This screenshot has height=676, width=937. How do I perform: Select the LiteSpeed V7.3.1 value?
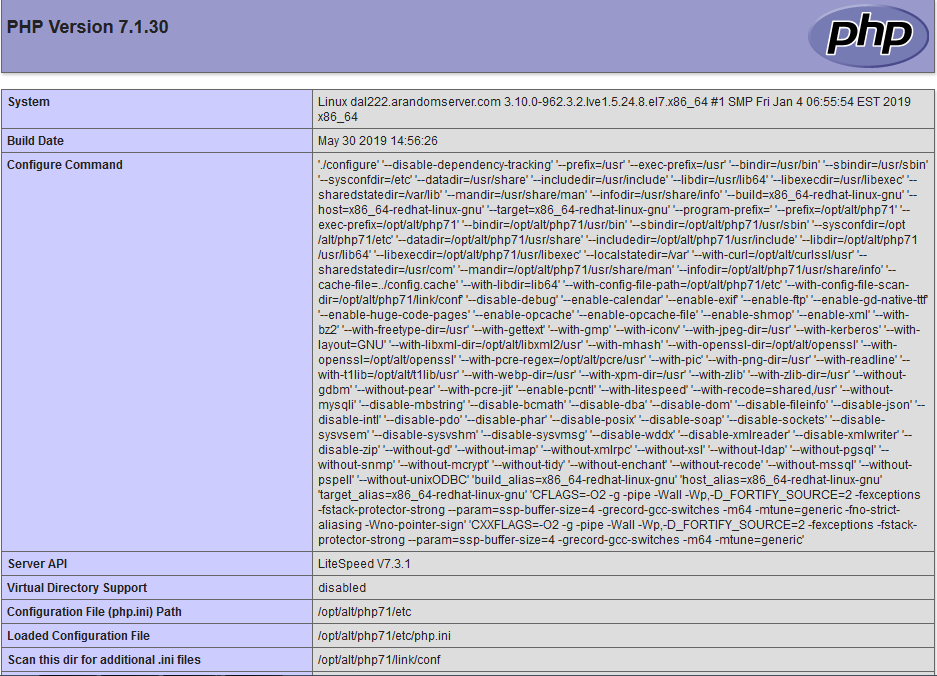pos(365,564)
